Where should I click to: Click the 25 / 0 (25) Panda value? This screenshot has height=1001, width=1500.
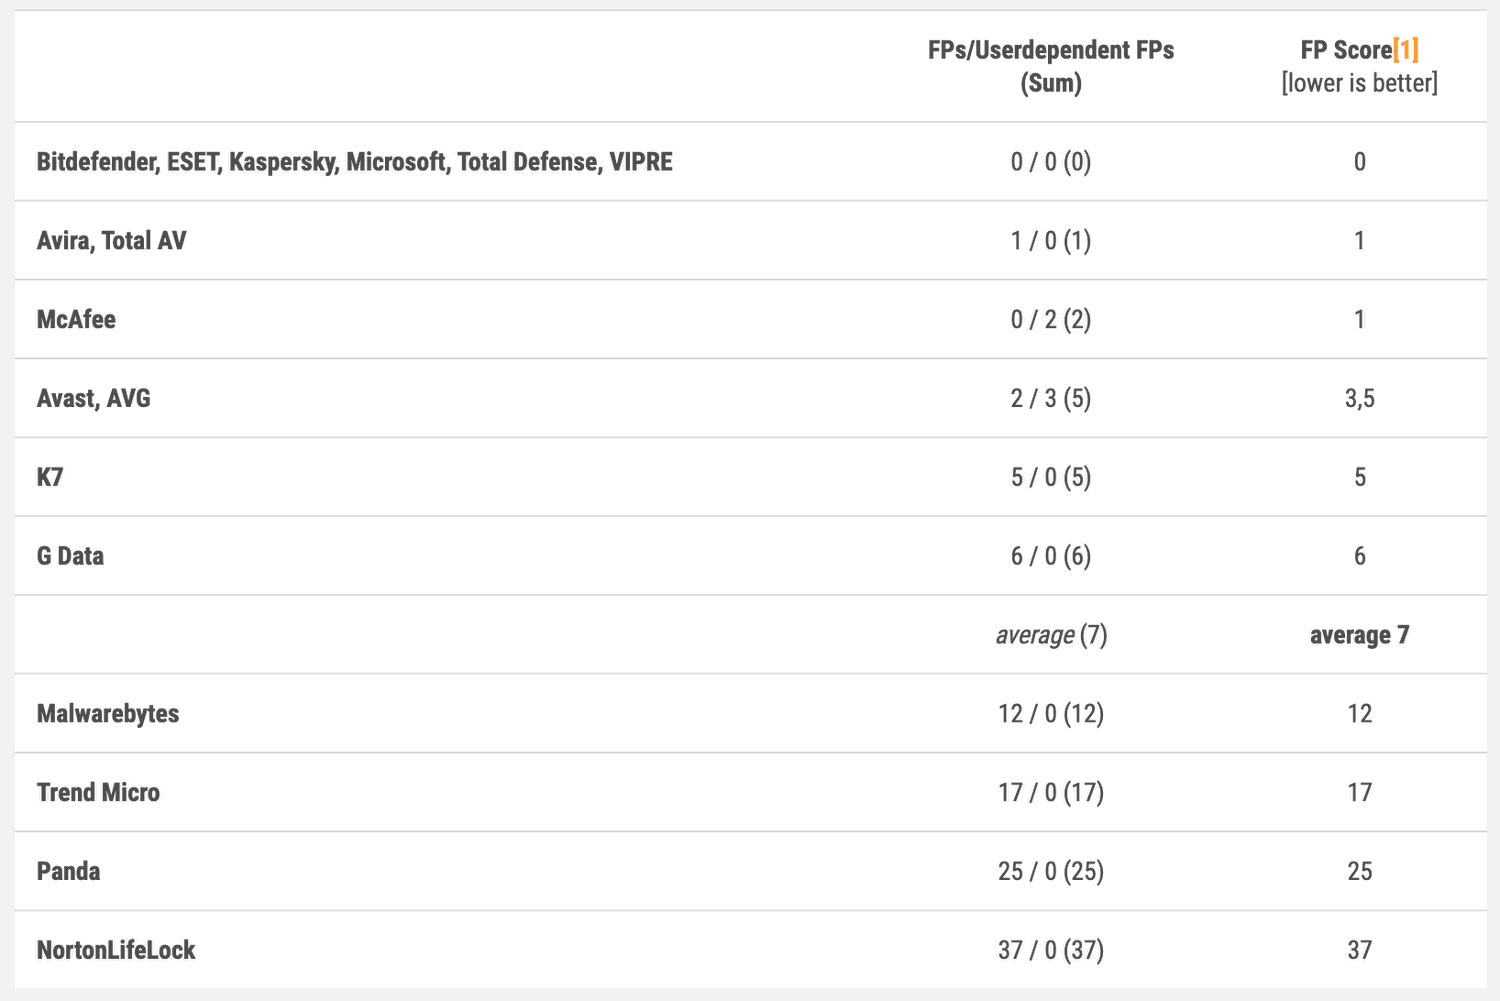pos(1051,871)
